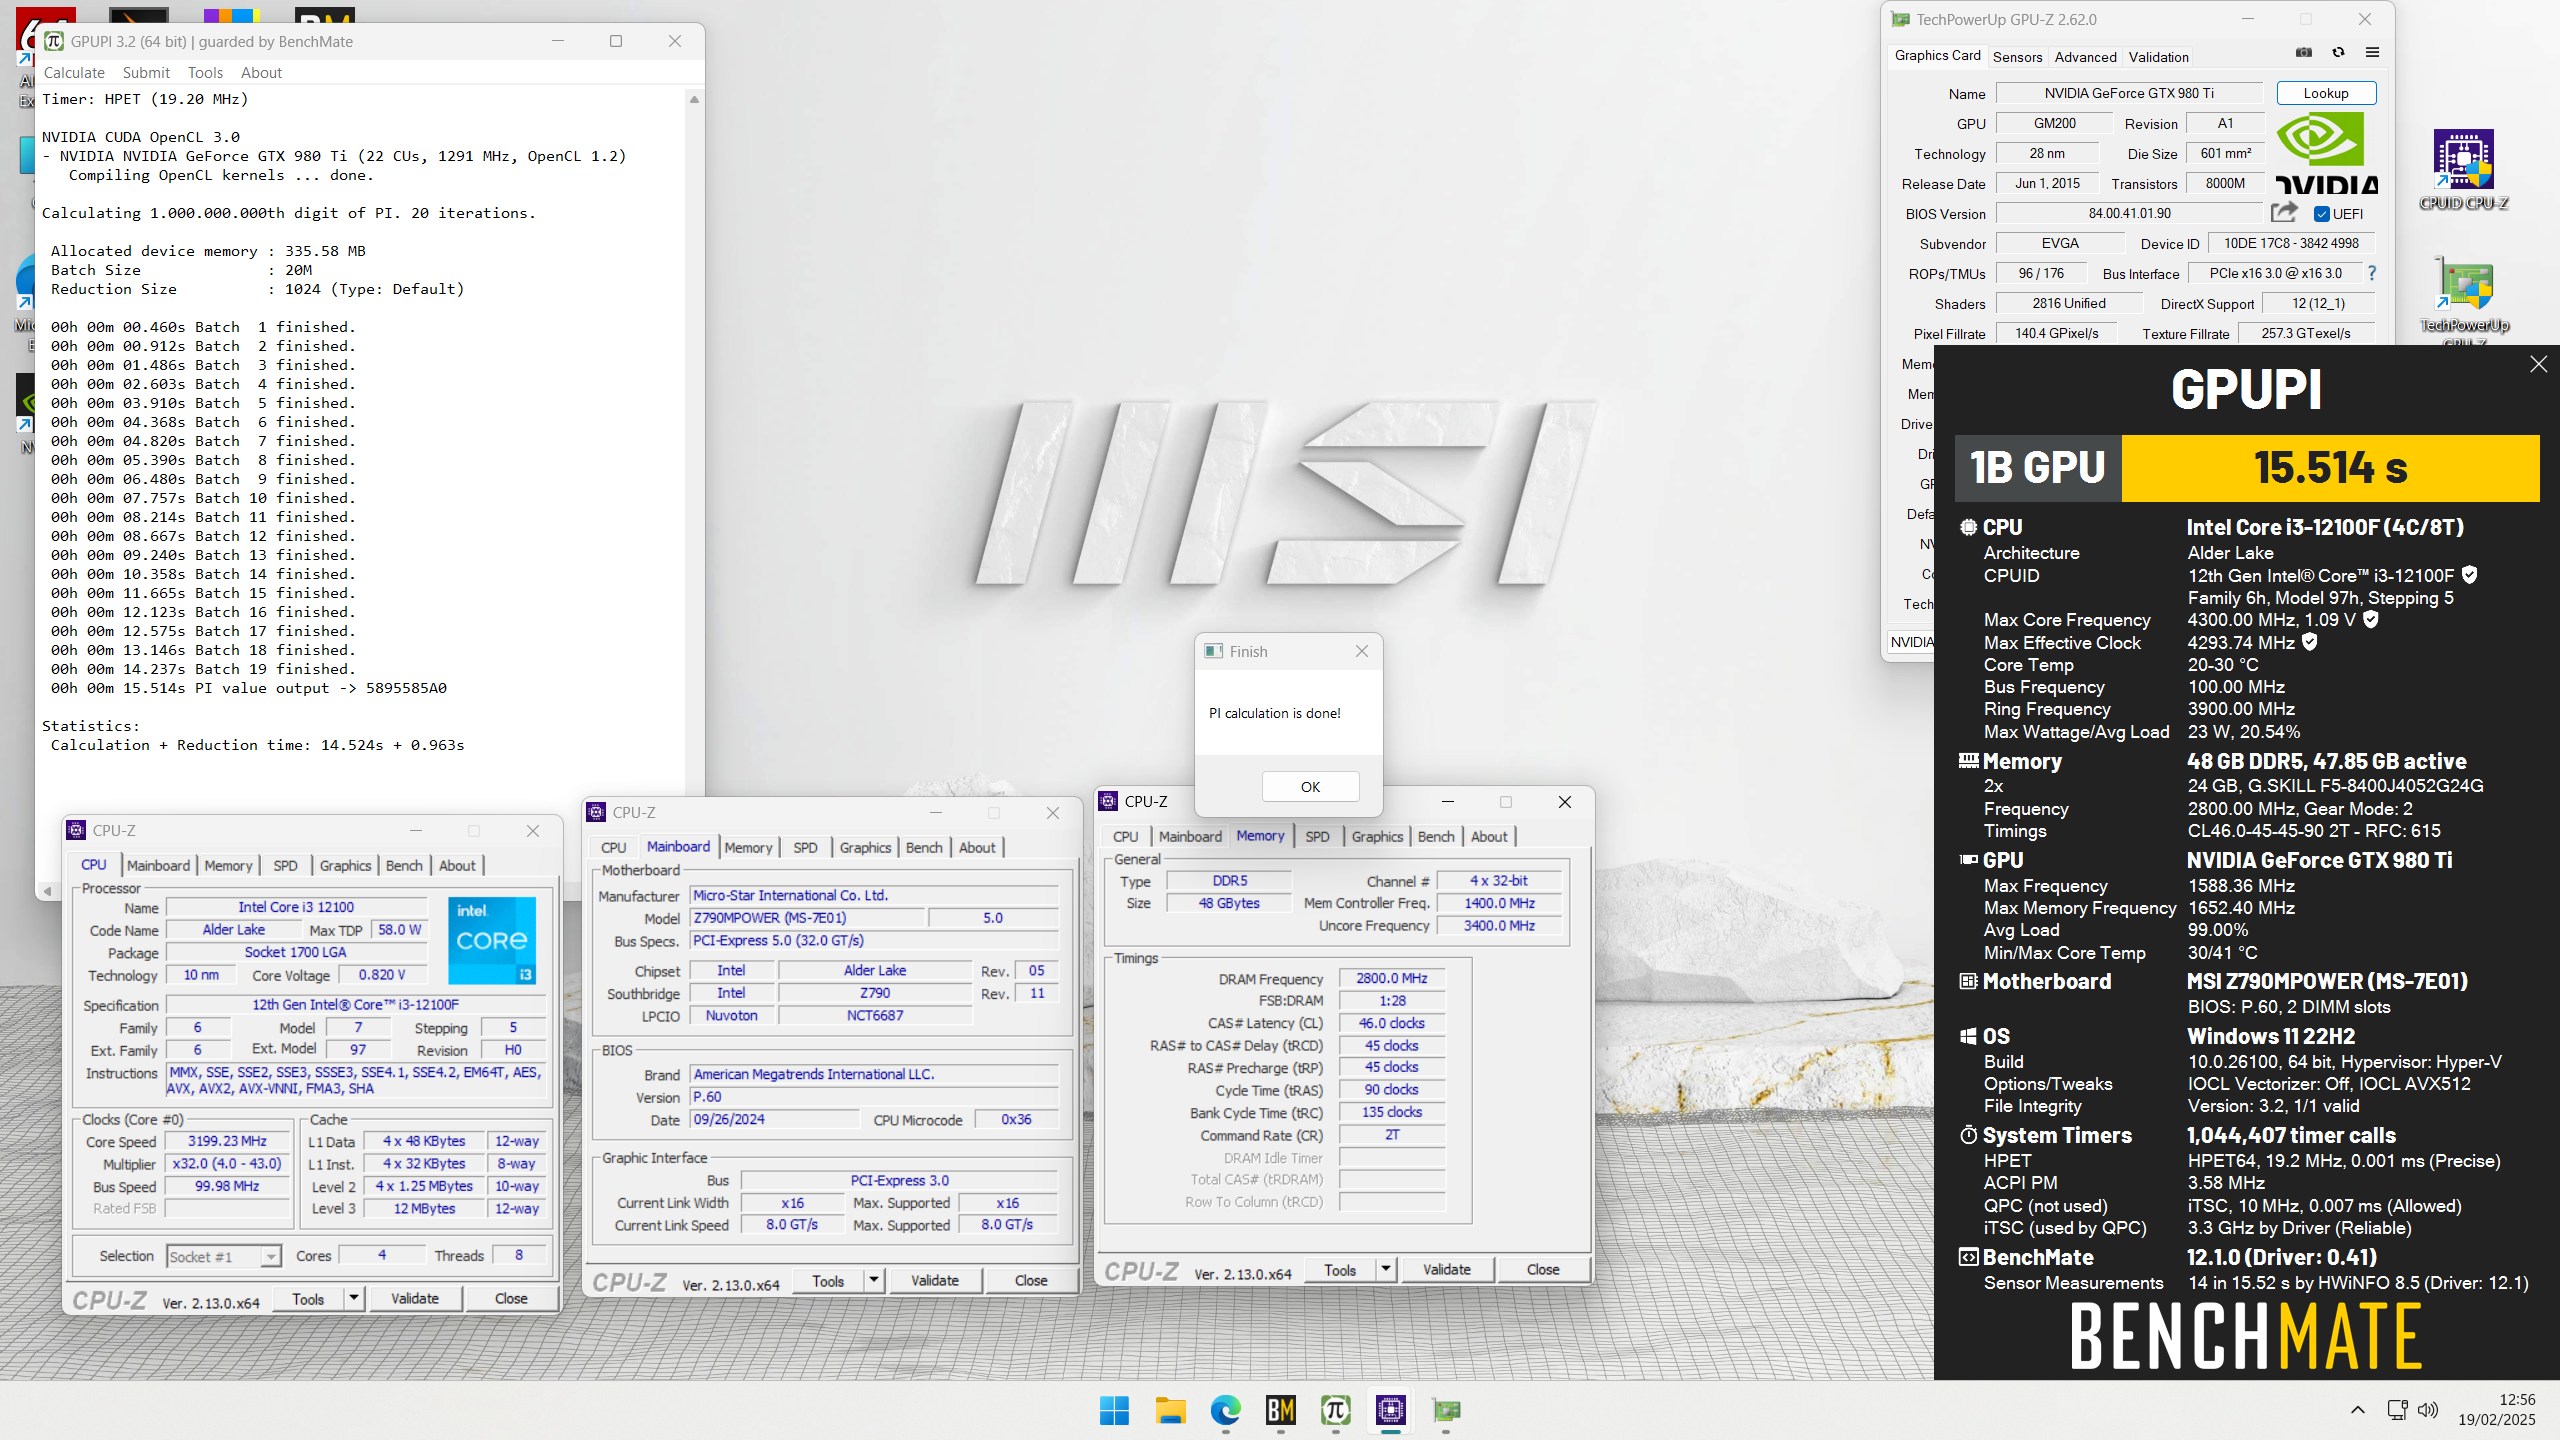Open the clock showing 12:56 19/02/2025
The height and width of the screenshot is (1440, 2560).
coord(2497,1410)
